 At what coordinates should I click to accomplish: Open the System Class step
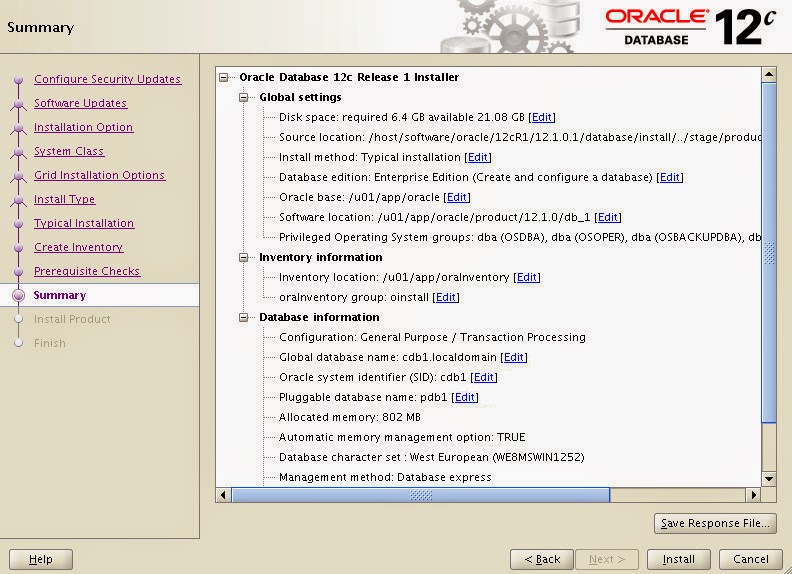point(69,151)
